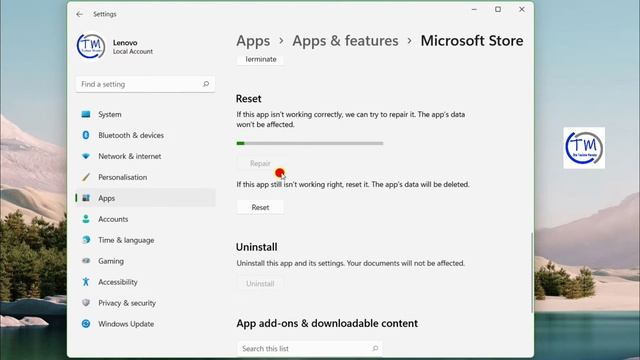The height and width of the screenshot is (360, 640).
Task: Click the Uninstall section heading
Action: (256, 247)
